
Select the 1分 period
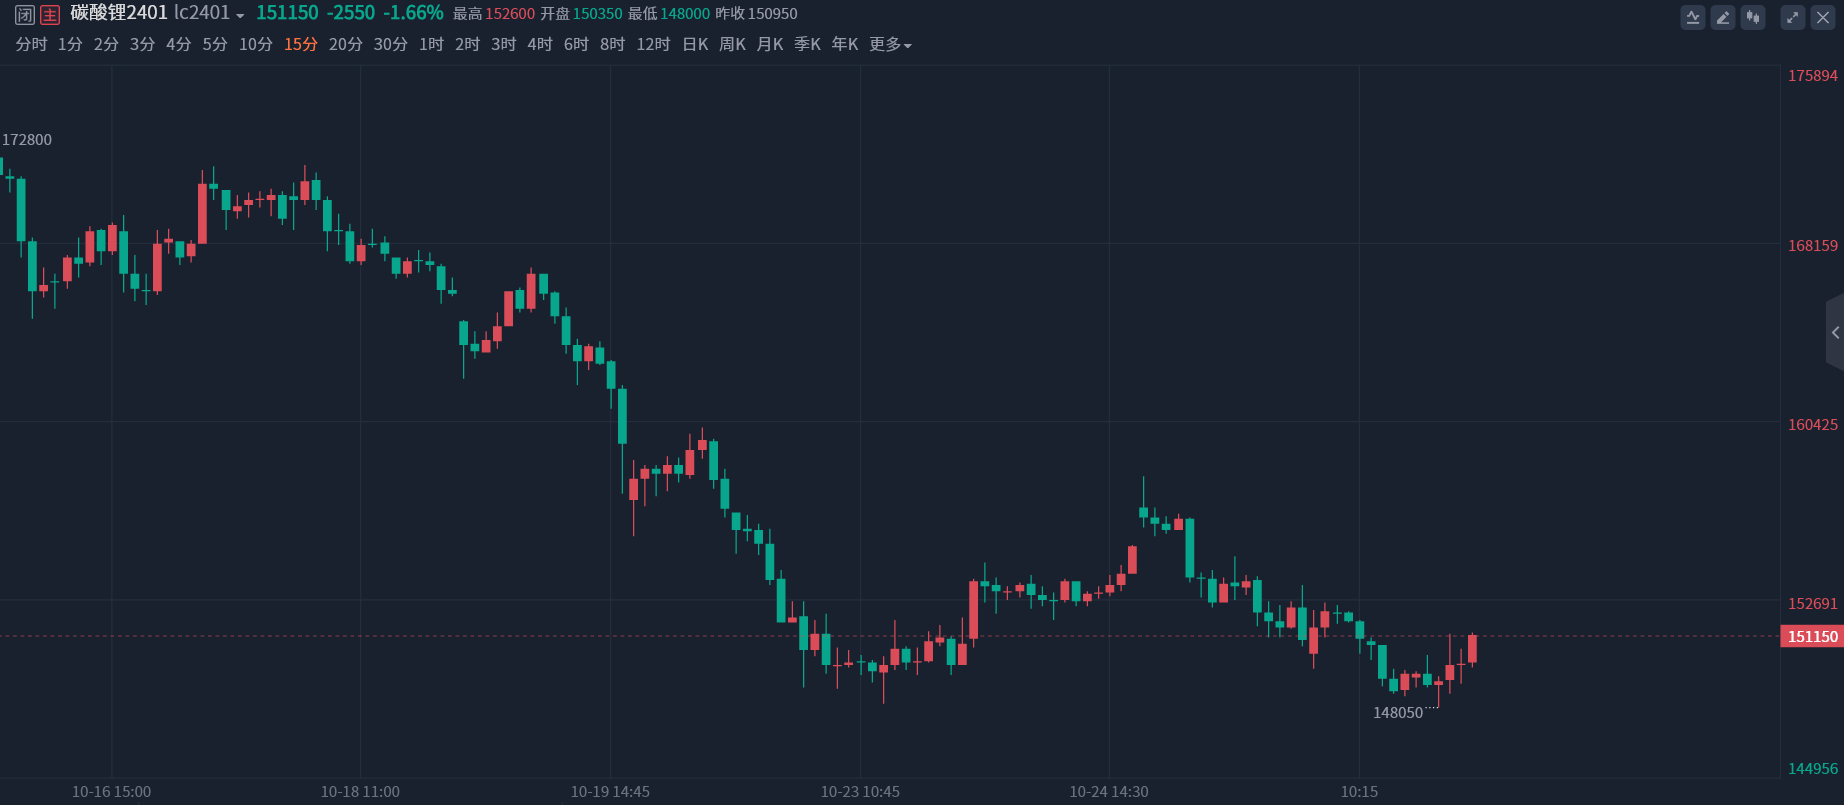70,44
